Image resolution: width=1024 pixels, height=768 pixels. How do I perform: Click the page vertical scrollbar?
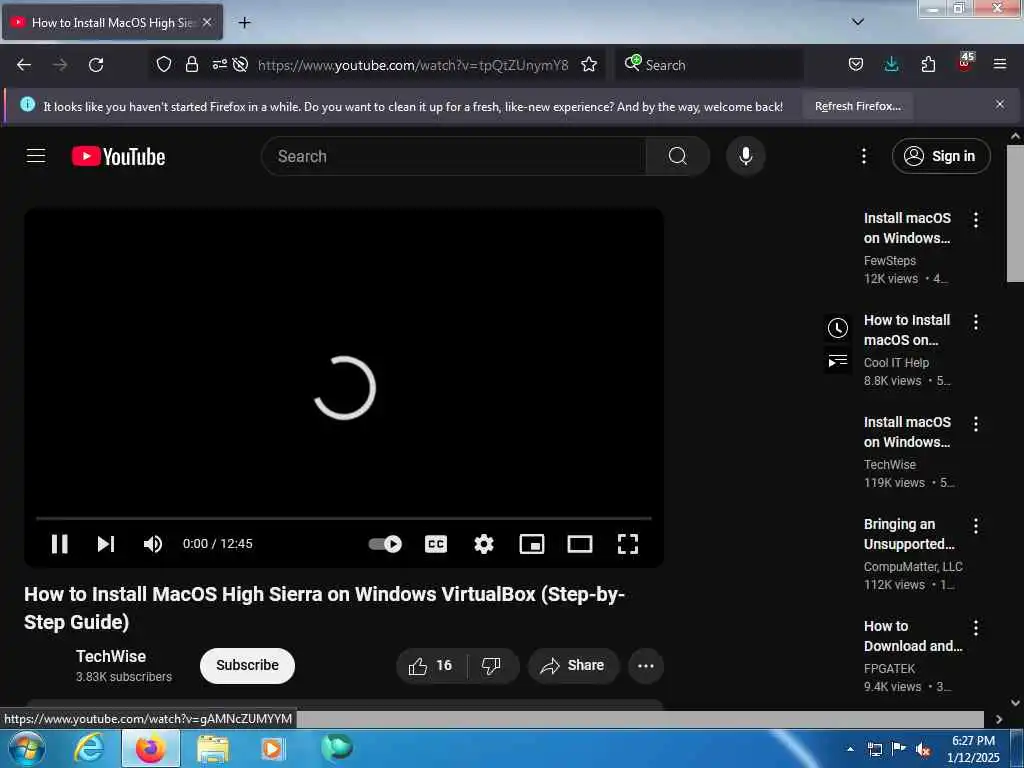(x=1015, y=215)
